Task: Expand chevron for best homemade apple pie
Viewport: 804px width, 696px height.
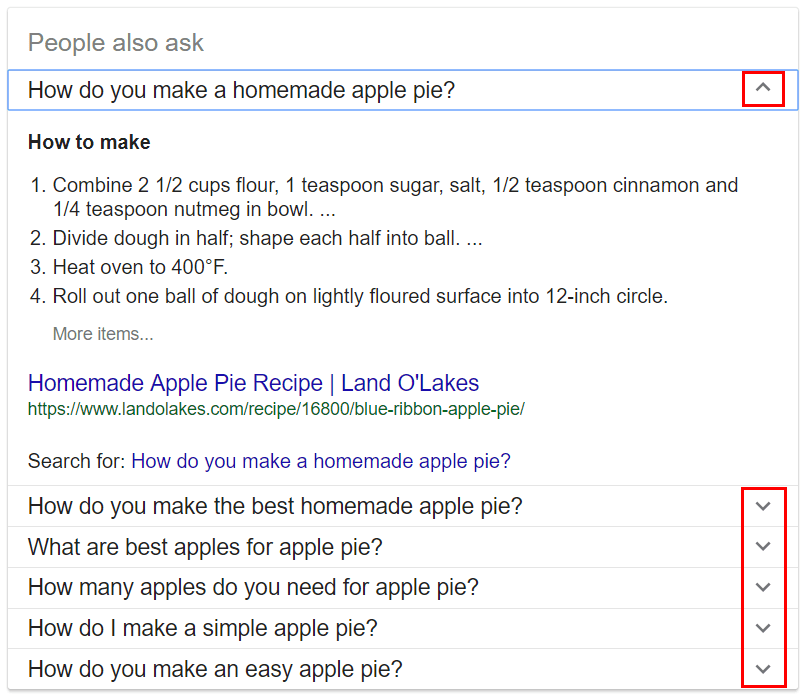Action: (x=763, y=506)
